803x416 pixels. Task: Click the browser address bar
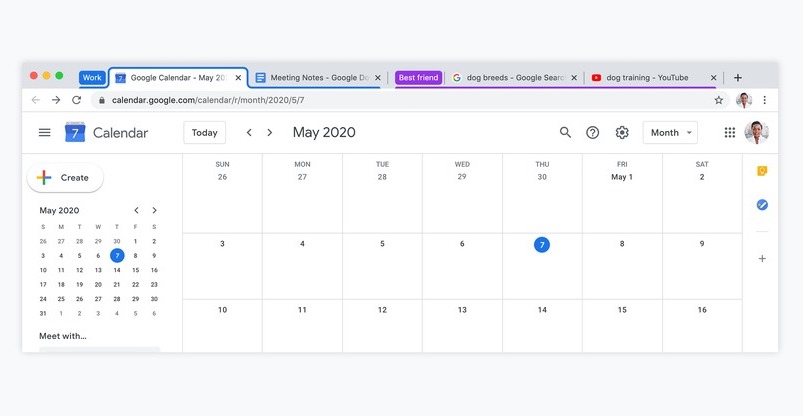(x=400, y=100)
